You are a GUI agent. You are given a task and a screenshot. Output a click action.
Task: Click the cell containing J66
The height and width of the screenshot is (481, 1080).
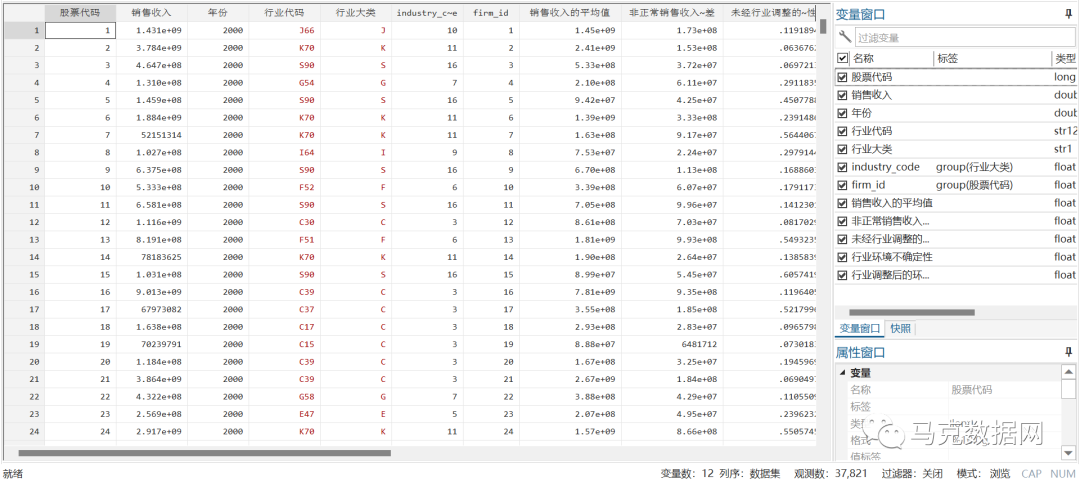(x=284, y=30)
